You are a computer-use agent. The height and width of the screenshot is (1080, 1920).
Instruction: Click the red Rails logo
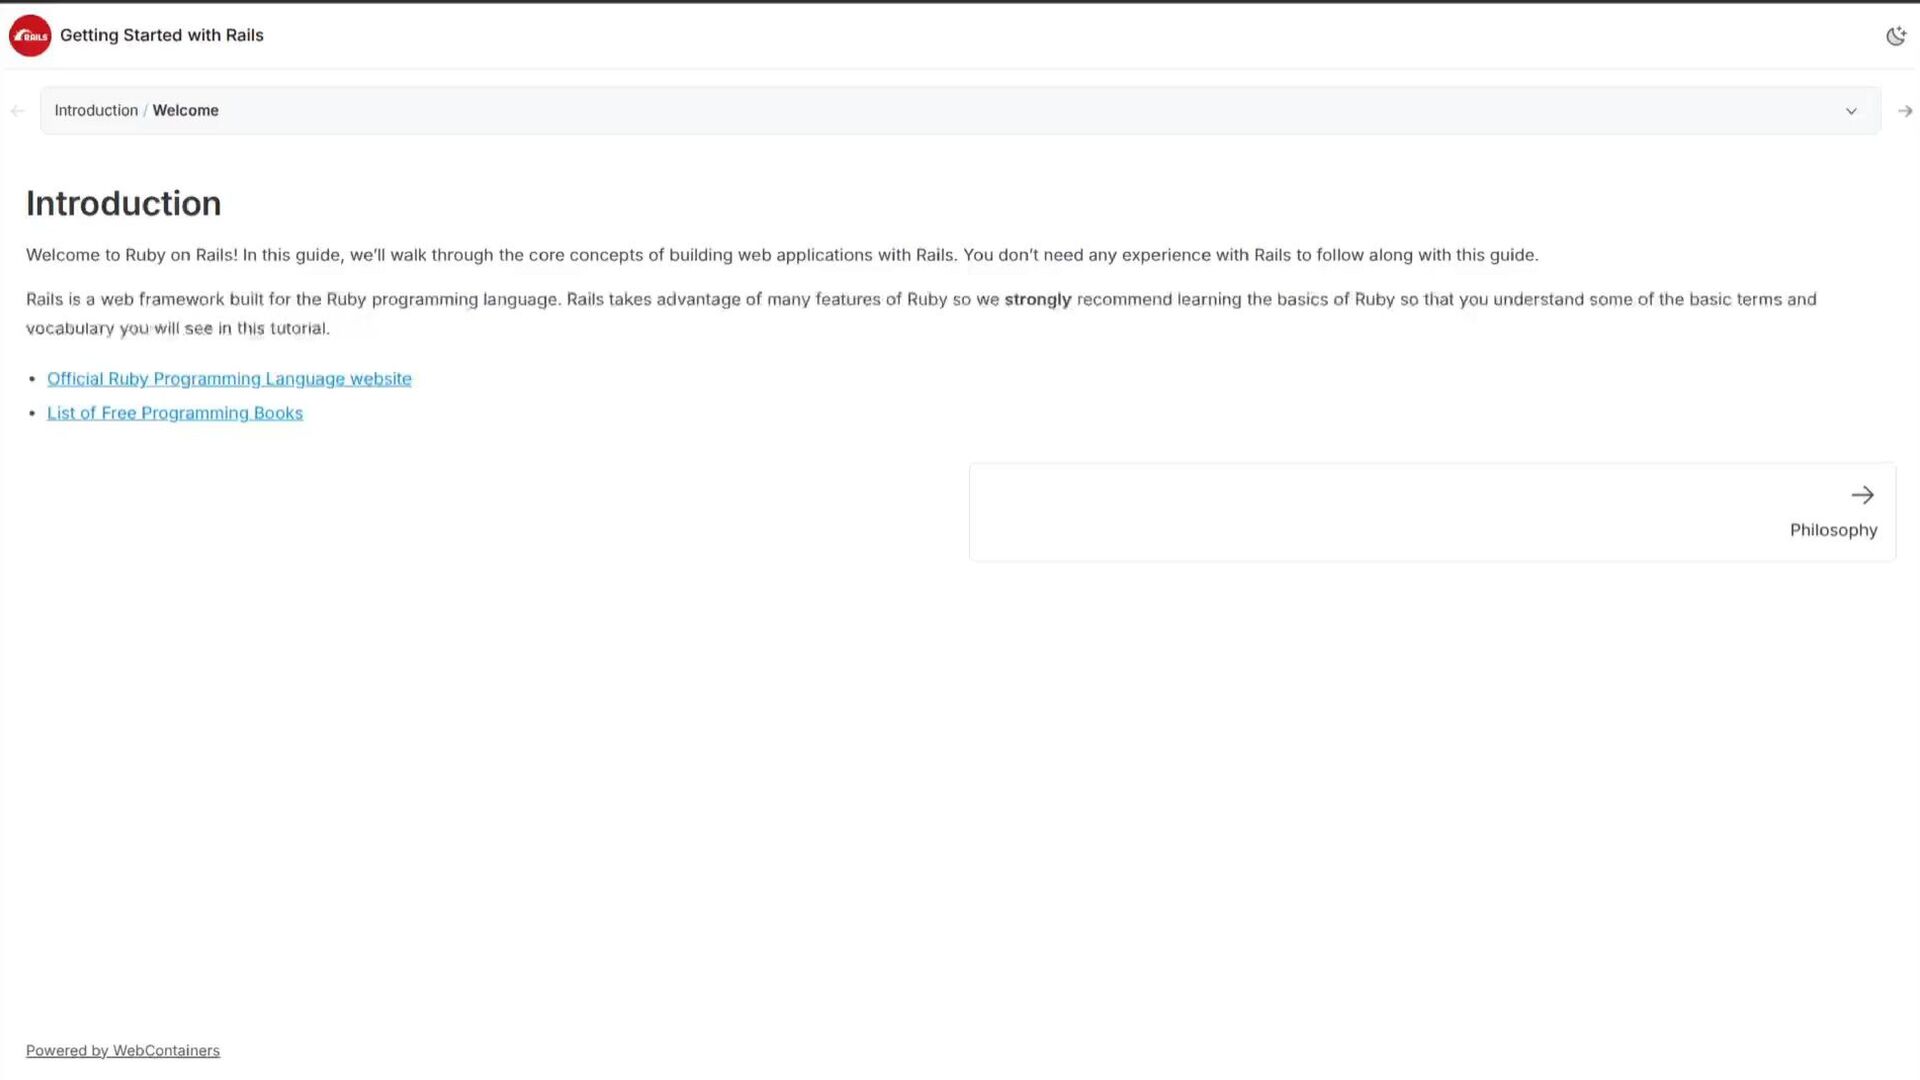(30, 35)
